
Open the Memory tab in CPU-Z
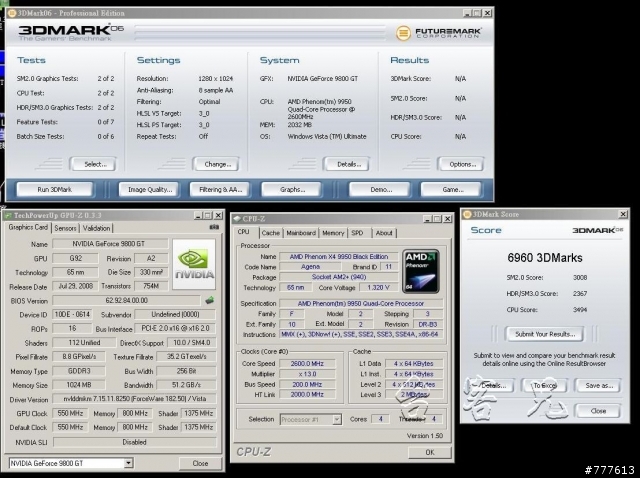click(333, 233)
